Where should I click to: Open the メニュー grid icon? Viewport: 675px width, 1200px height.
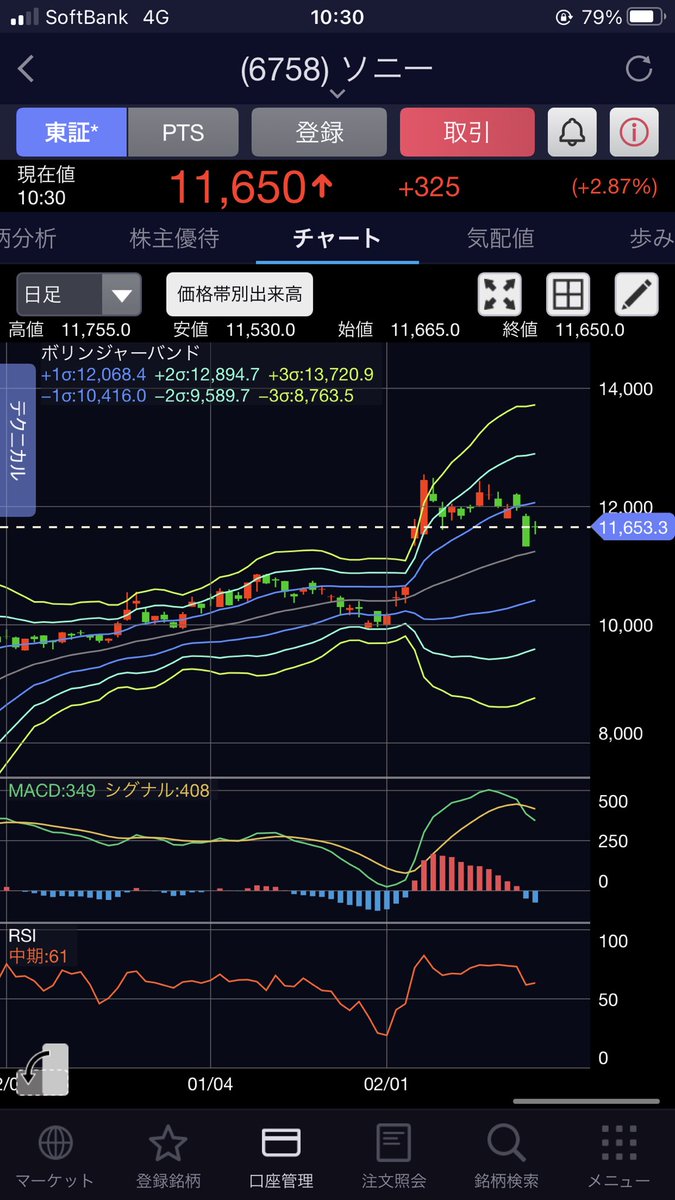[x=620, y=1143]
